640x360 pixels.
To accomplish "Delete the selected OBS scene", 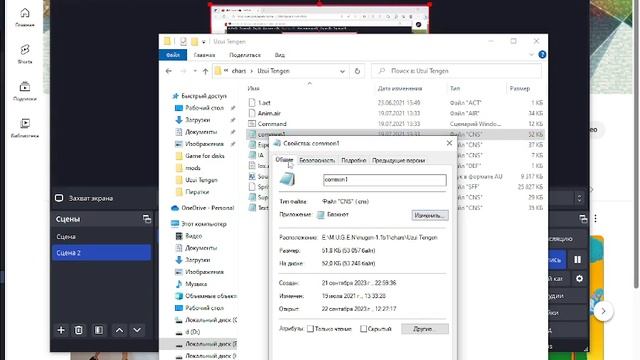I will (x=79, y=330).
